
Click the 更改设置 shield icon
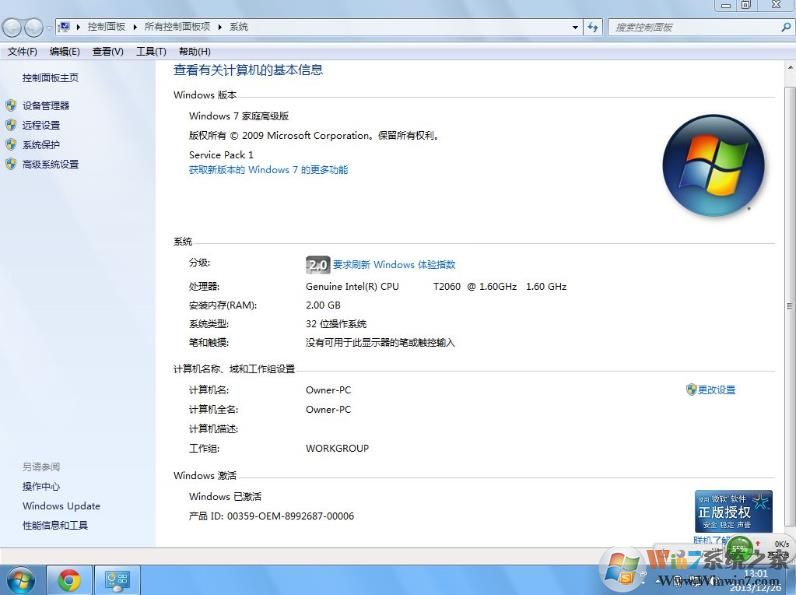point(691,390)
